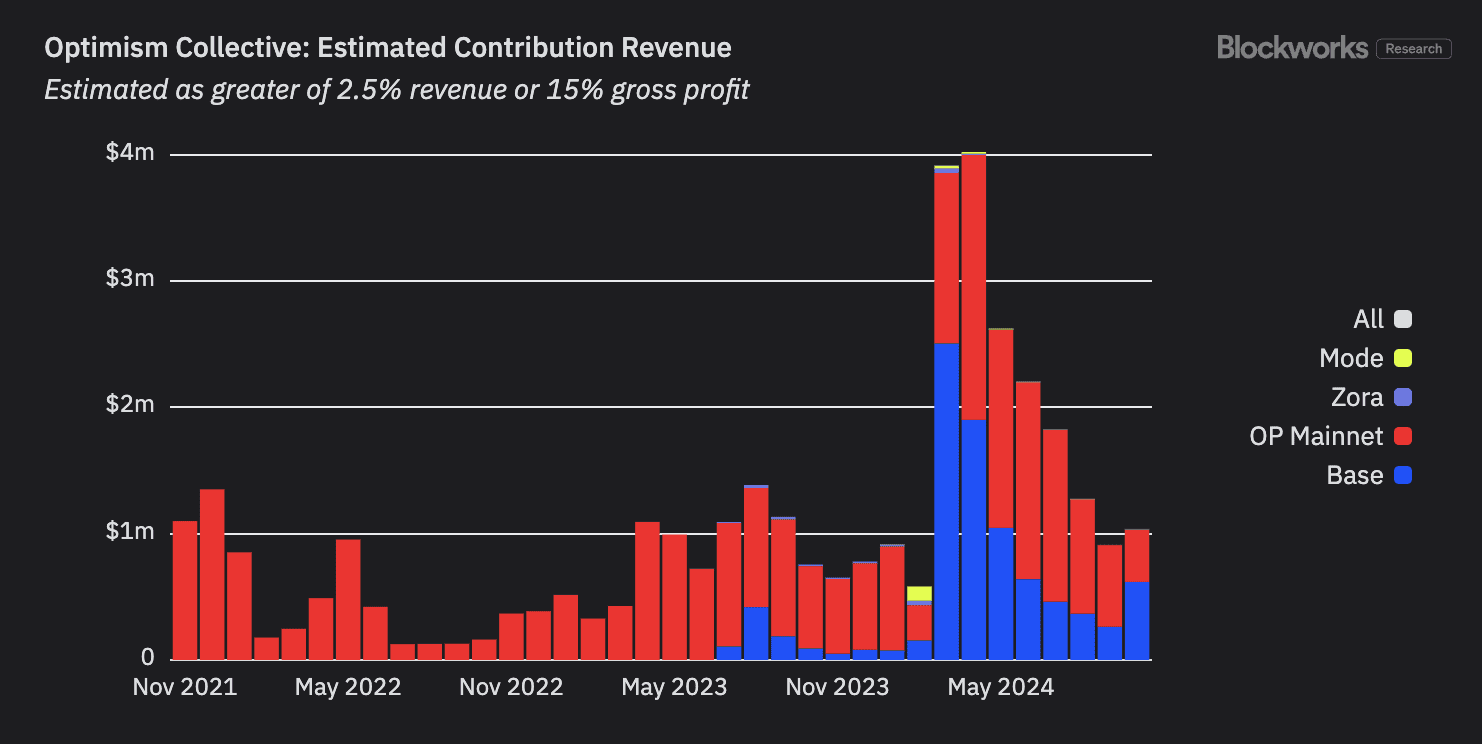This screenshot has width=1482, height=744.
Task: Click the Nov 2023 axis label
Action: pos(837,688)
